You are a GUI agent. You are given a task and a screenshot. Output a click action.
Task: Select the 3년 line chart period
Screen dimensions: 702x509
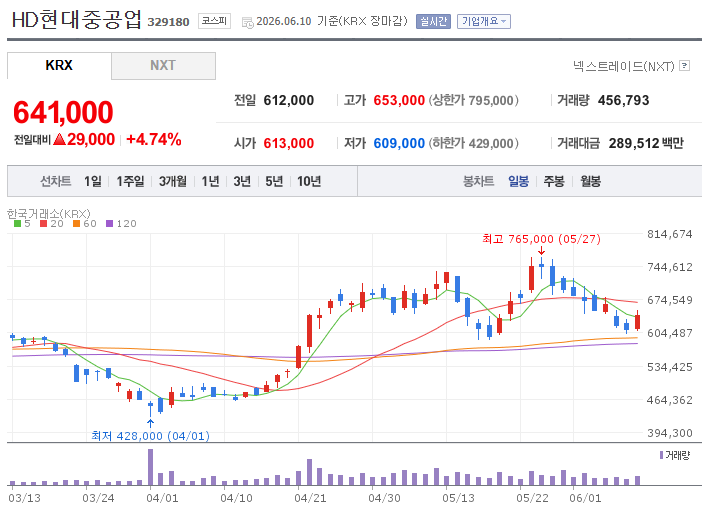(x=242, y=181)
